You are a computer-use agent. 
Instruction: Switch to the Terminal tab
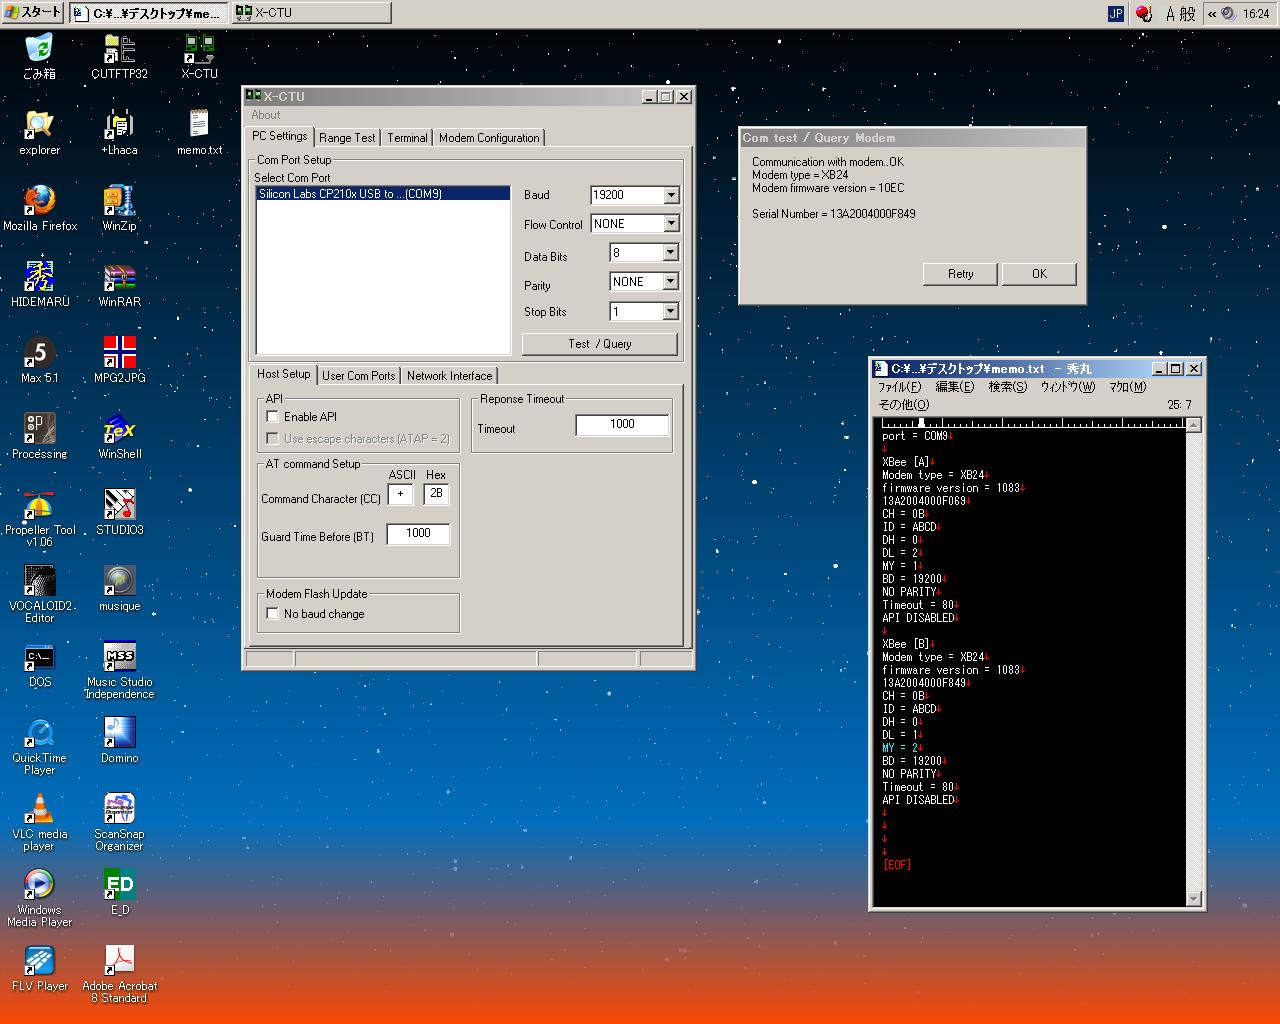[407, 138]
